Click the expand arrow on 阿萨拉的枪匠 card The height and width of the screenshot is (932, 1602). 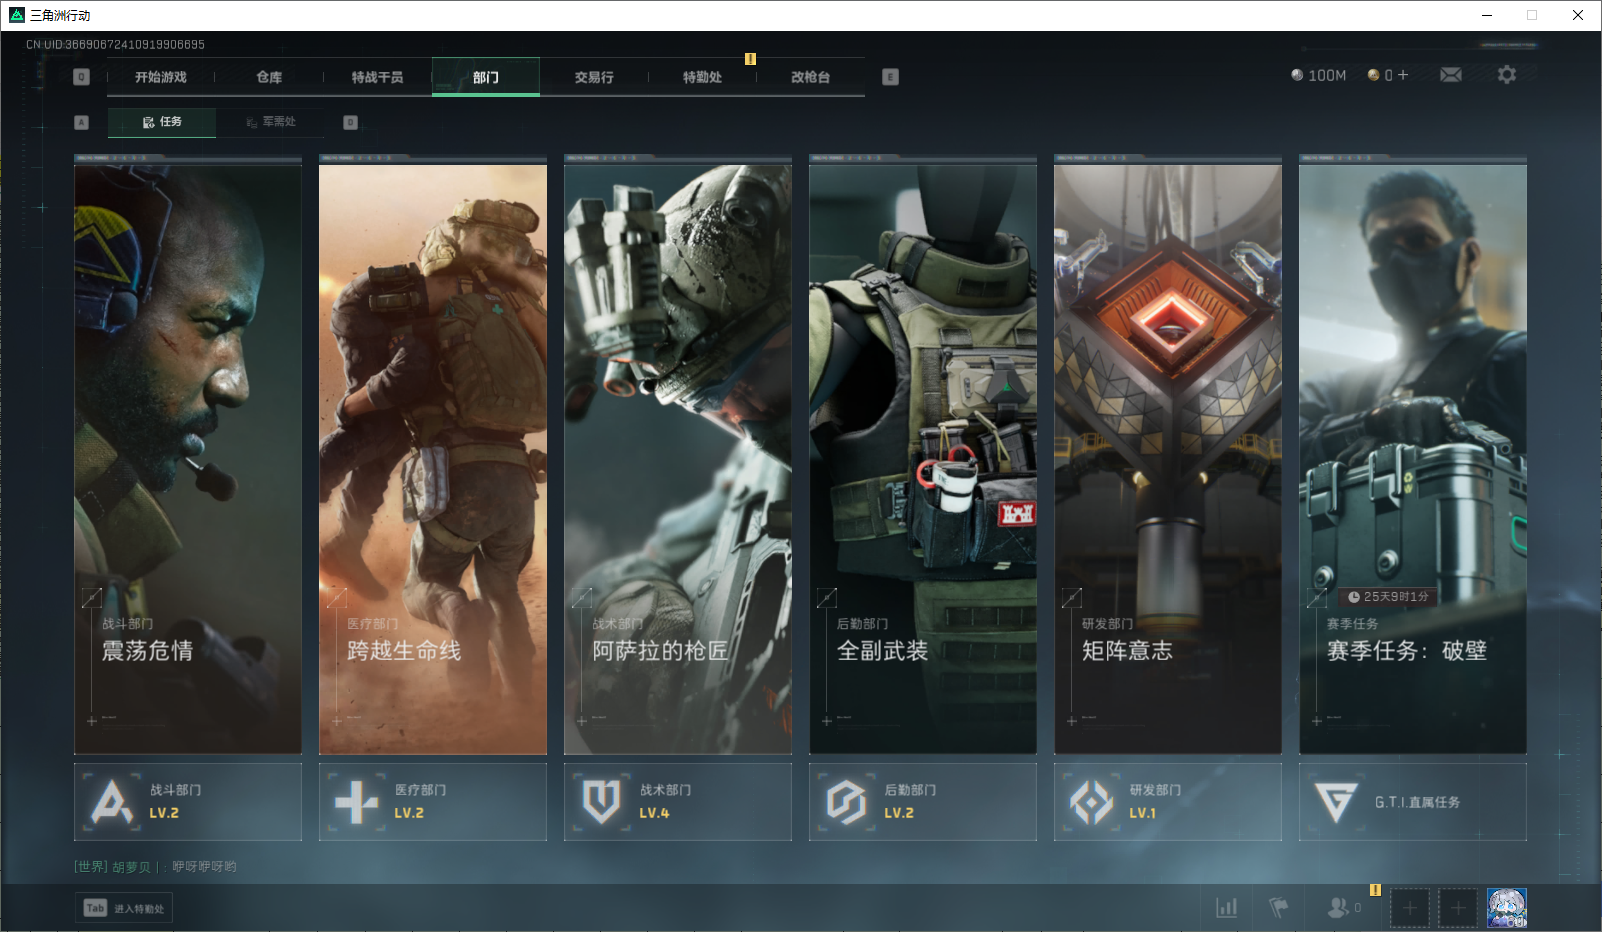click(582, 598)
